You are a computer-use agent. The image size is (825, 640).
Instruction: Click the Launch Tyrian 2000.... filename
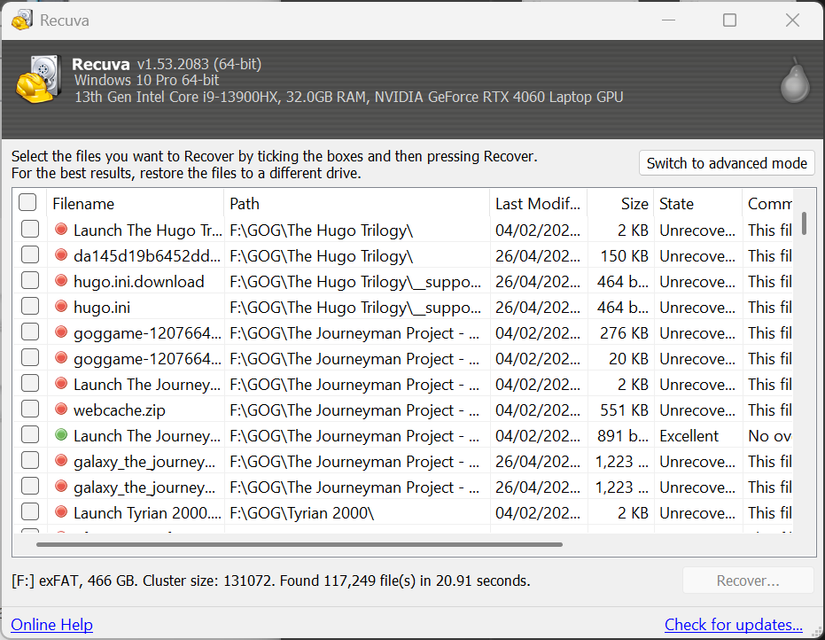[x=147, y=513]
